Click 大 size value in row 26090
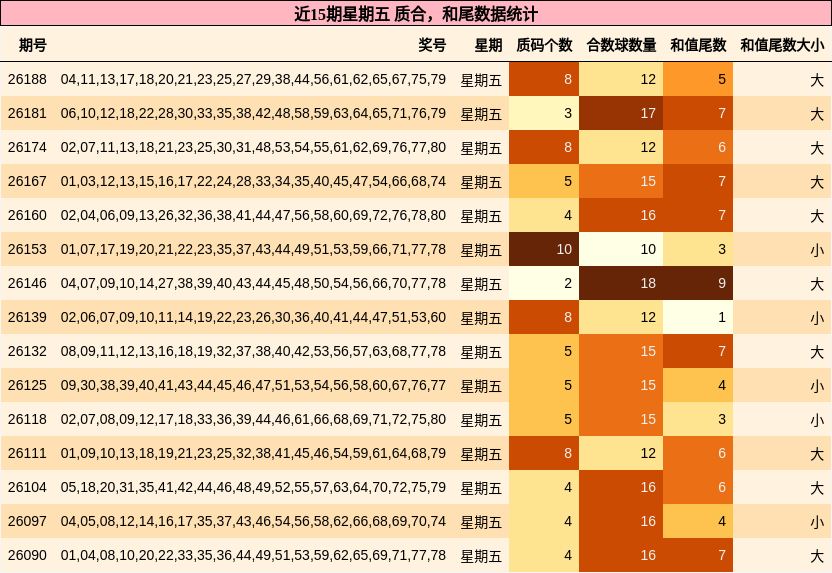The width and height of the screenshot is (832, 573). click(x=817, y=555)
